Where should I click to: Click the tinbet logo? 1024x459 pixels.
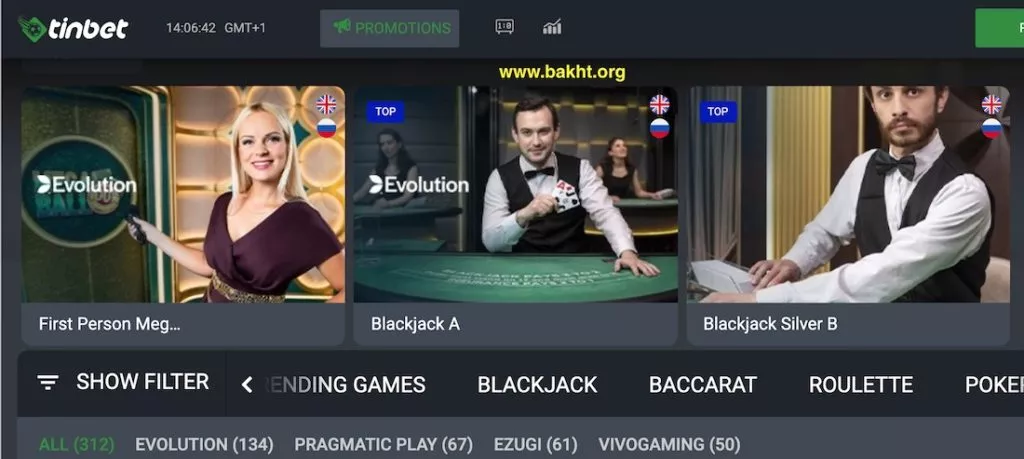point(73,29)
